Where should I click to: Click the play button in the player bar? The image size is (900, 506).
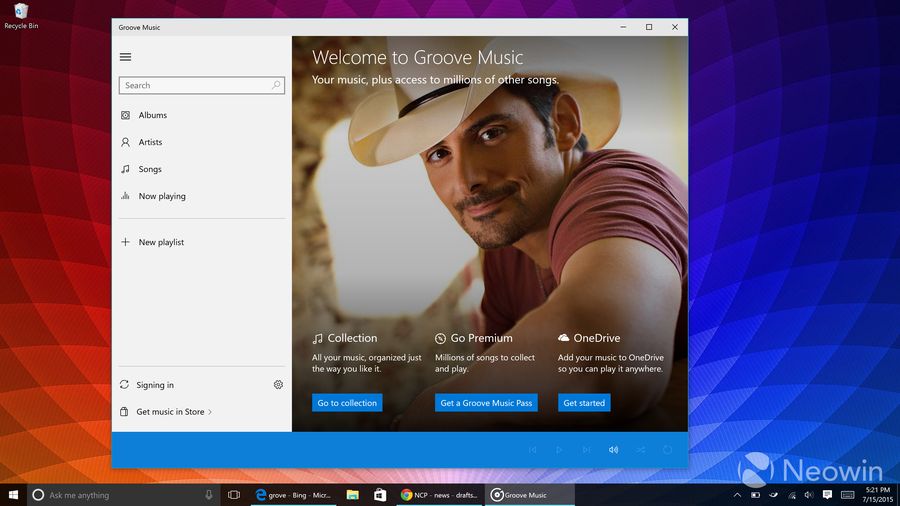(x=559, y=450)
